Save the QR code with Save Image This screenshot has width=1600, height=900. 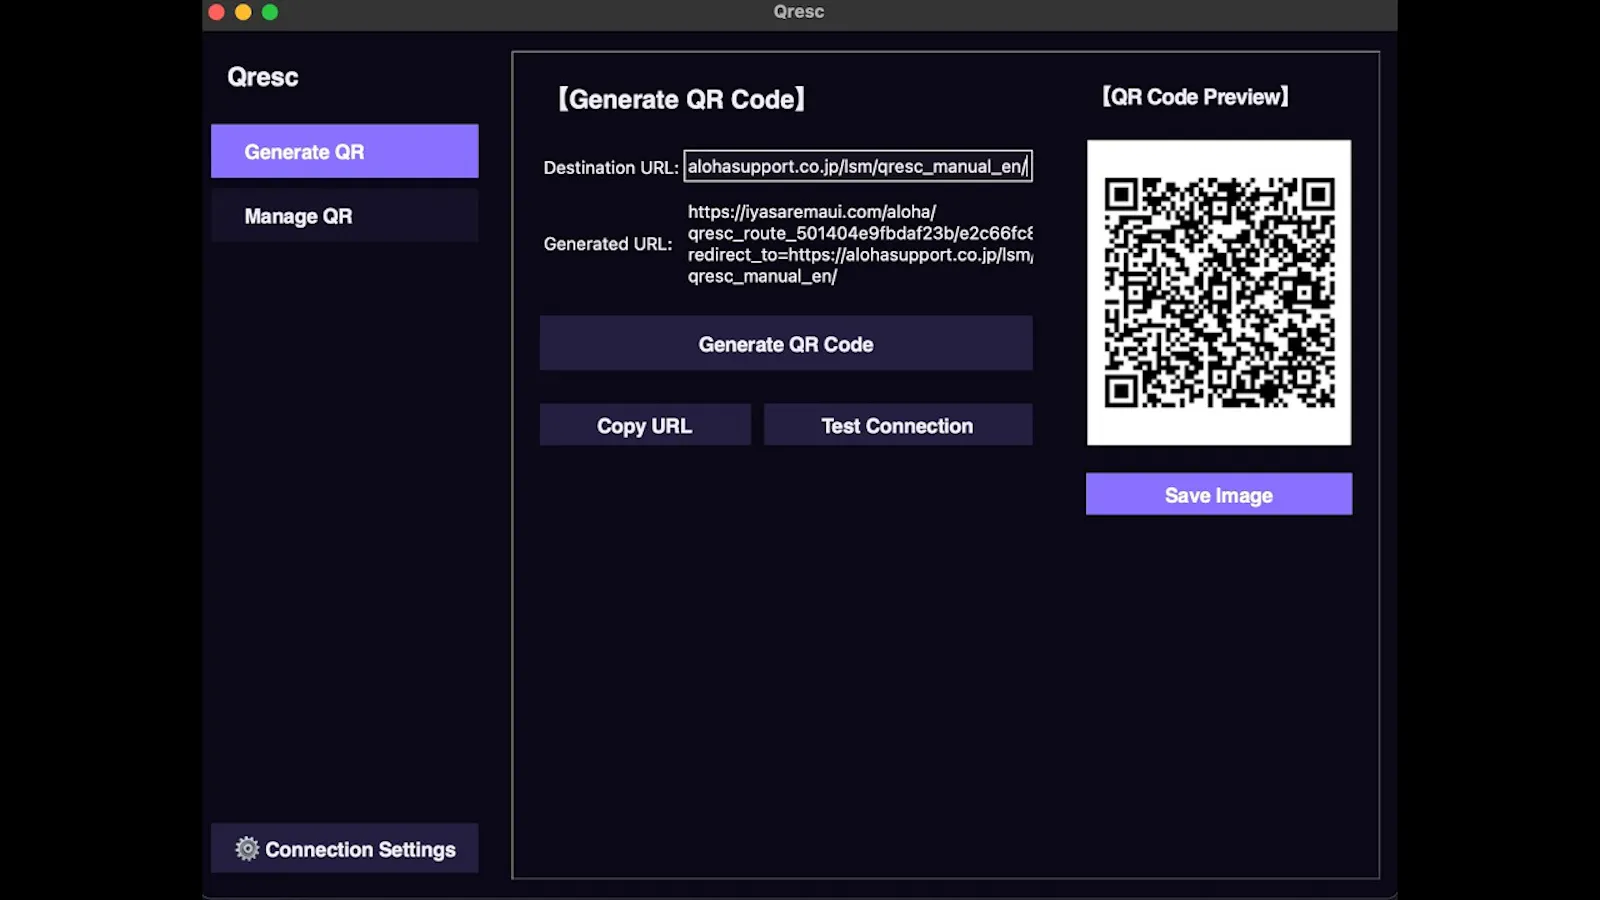(1219, 494)
